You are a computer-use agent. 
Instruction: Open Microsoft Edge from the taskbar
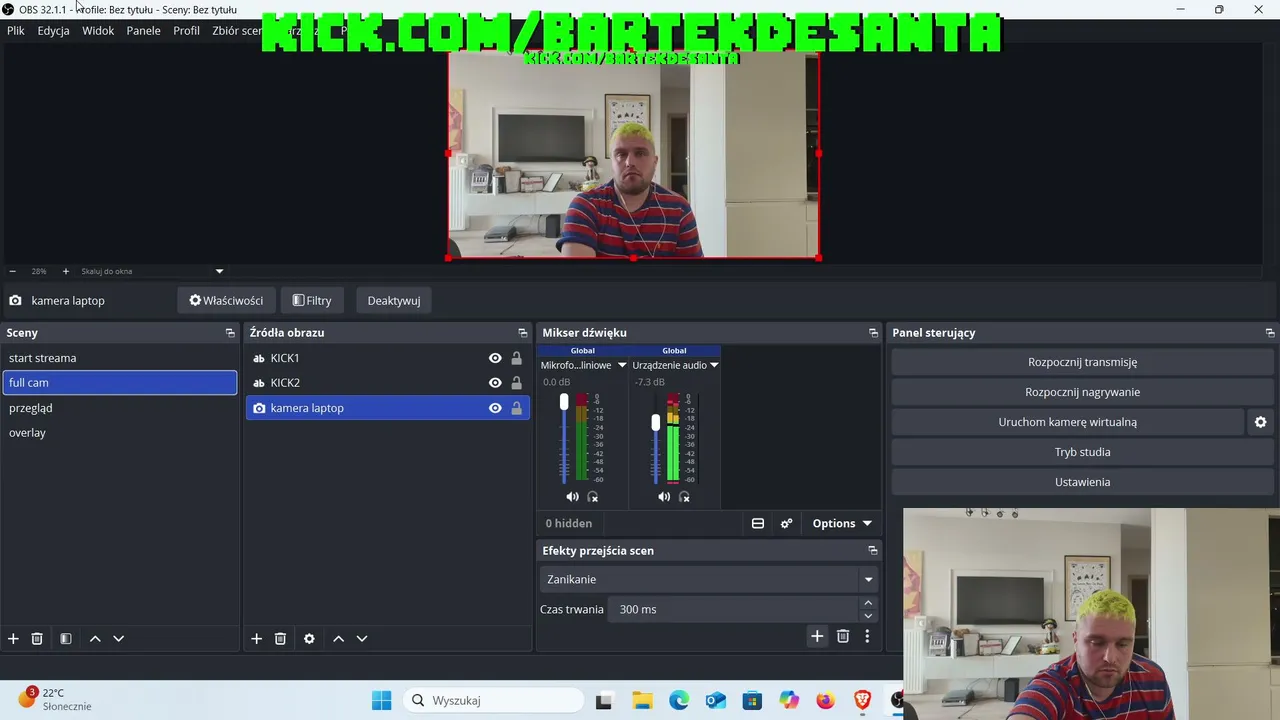679,700
